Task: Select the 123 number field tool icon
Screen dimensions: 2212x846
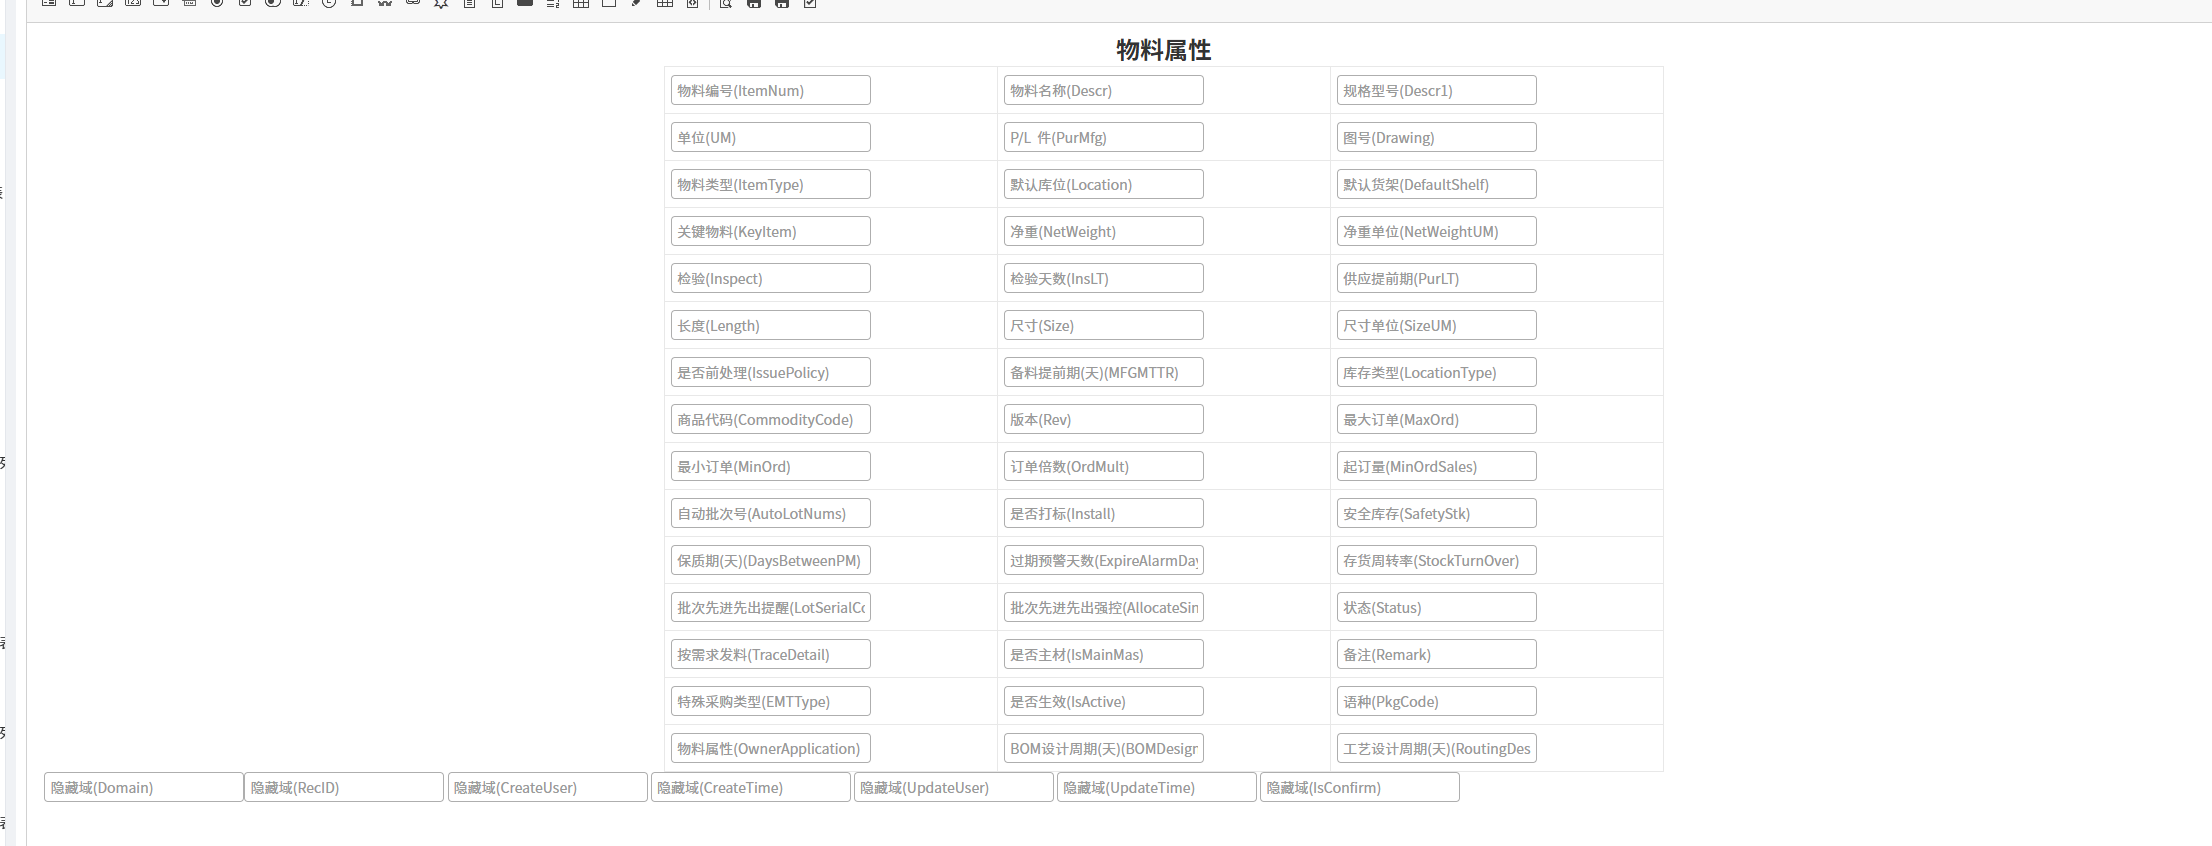Action: point(133,3)
